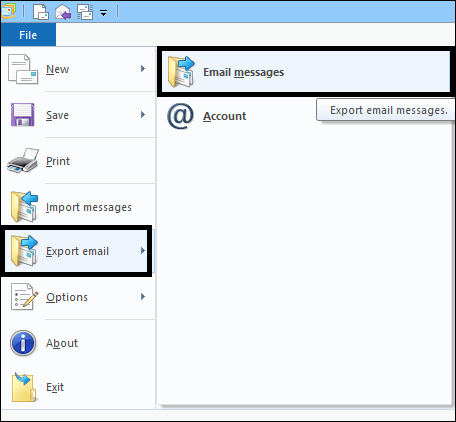Open the File tab
The image size is (456, 422).
pyautogui.click(x=28, y=35)
